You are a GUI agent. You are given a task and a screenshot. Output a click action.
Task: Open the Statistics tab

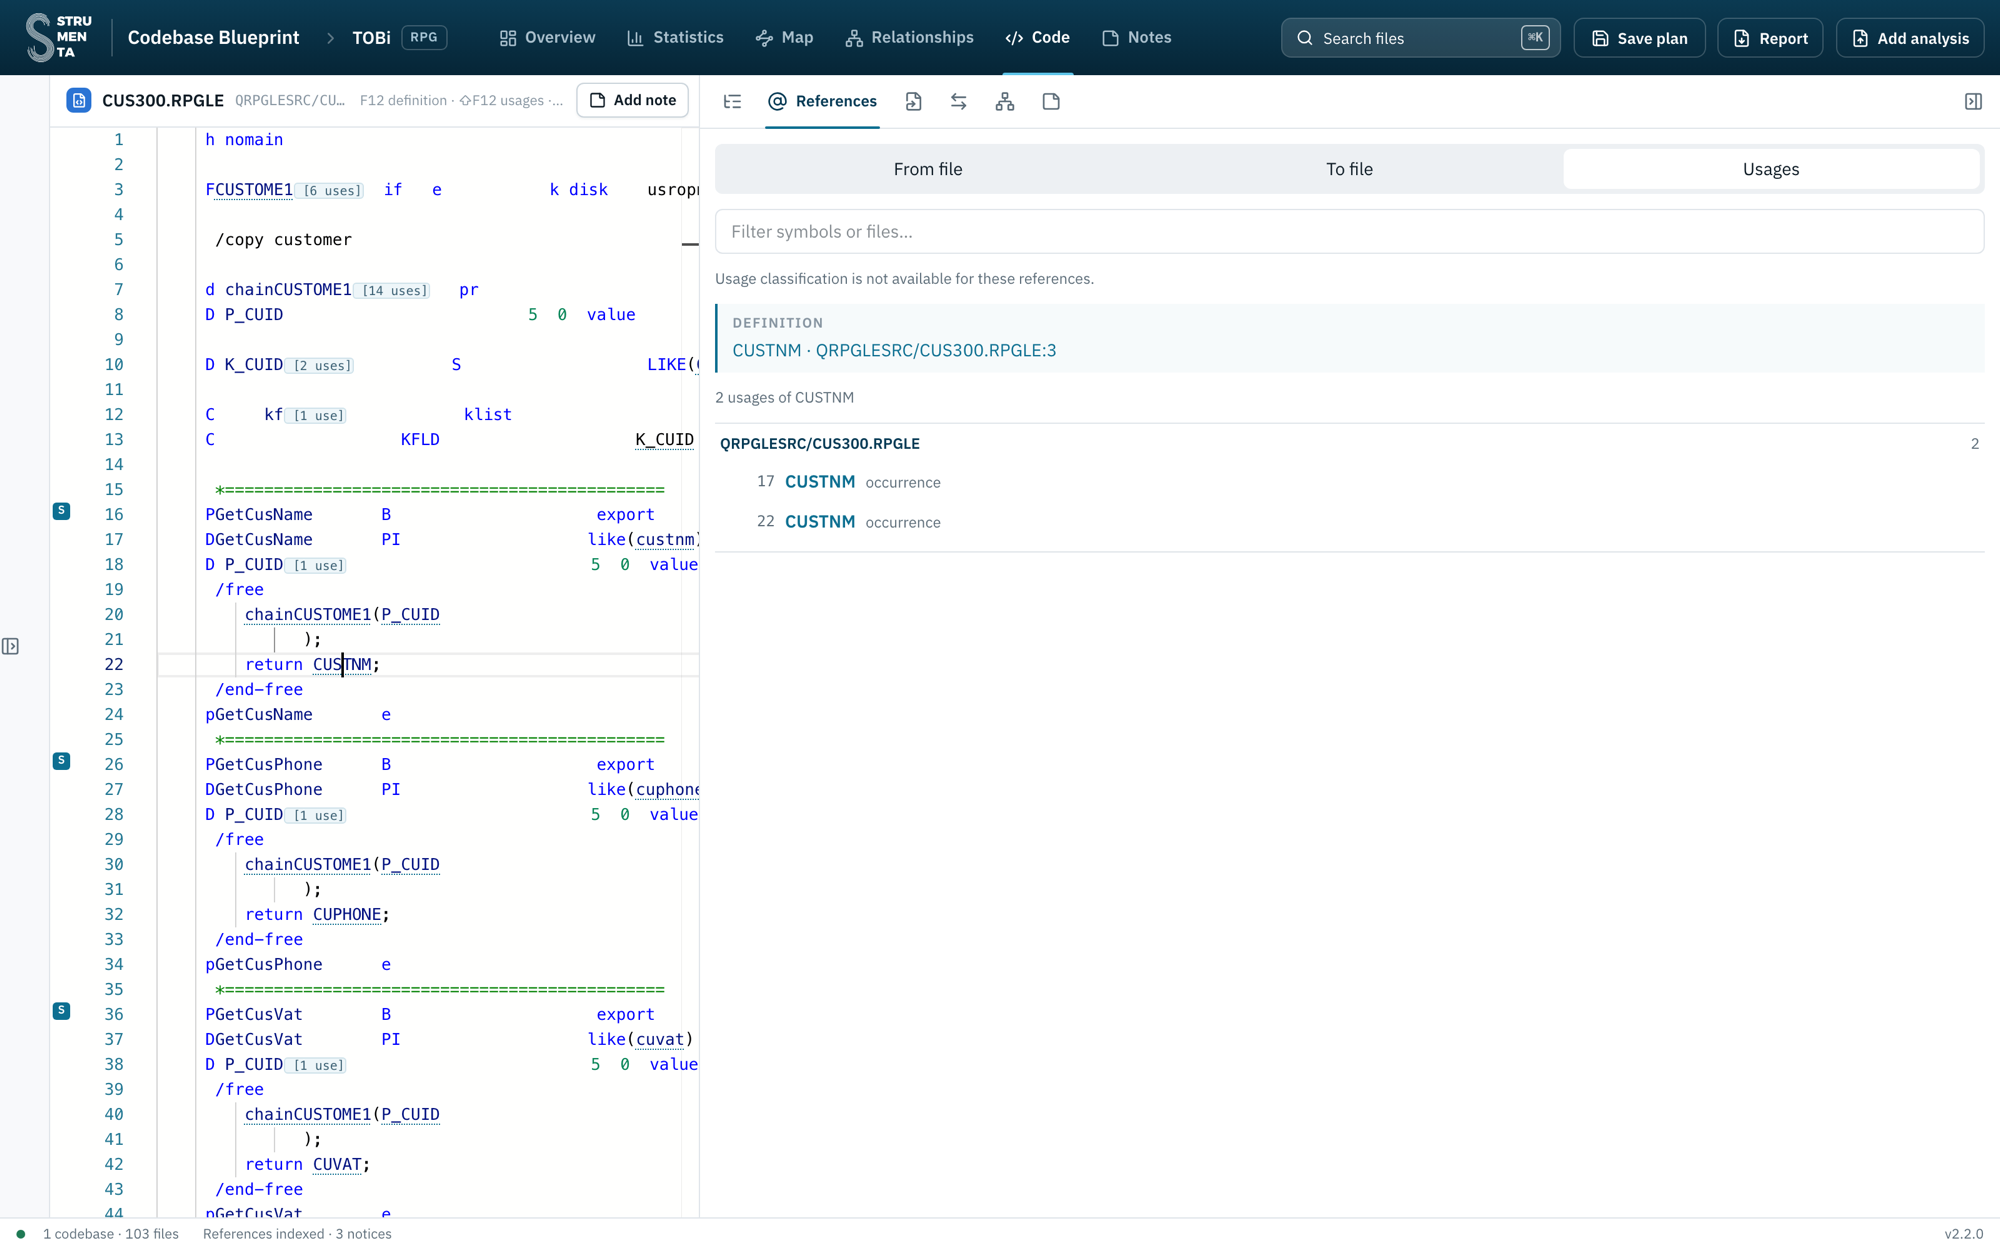coord(675,37)
